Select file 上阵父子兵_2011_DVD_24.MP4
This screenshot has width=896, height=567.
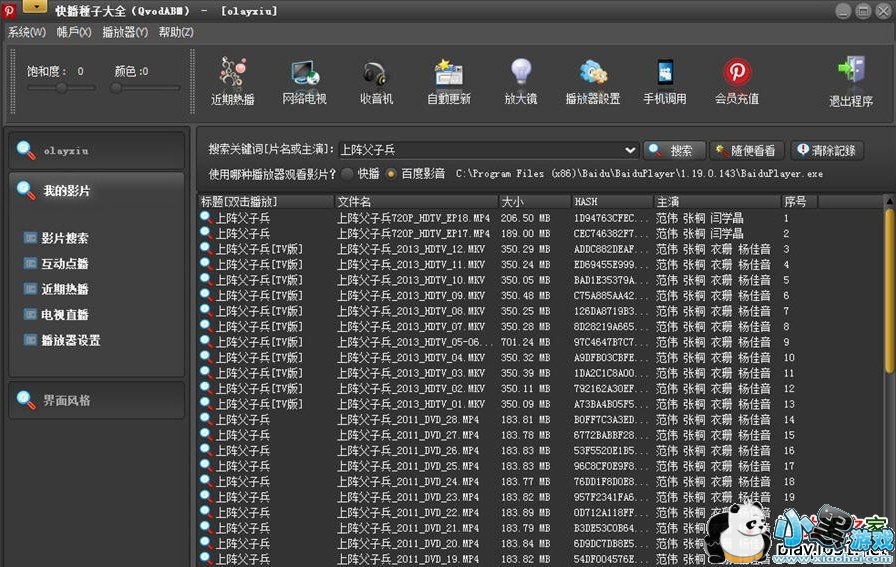tap(408, 482)
